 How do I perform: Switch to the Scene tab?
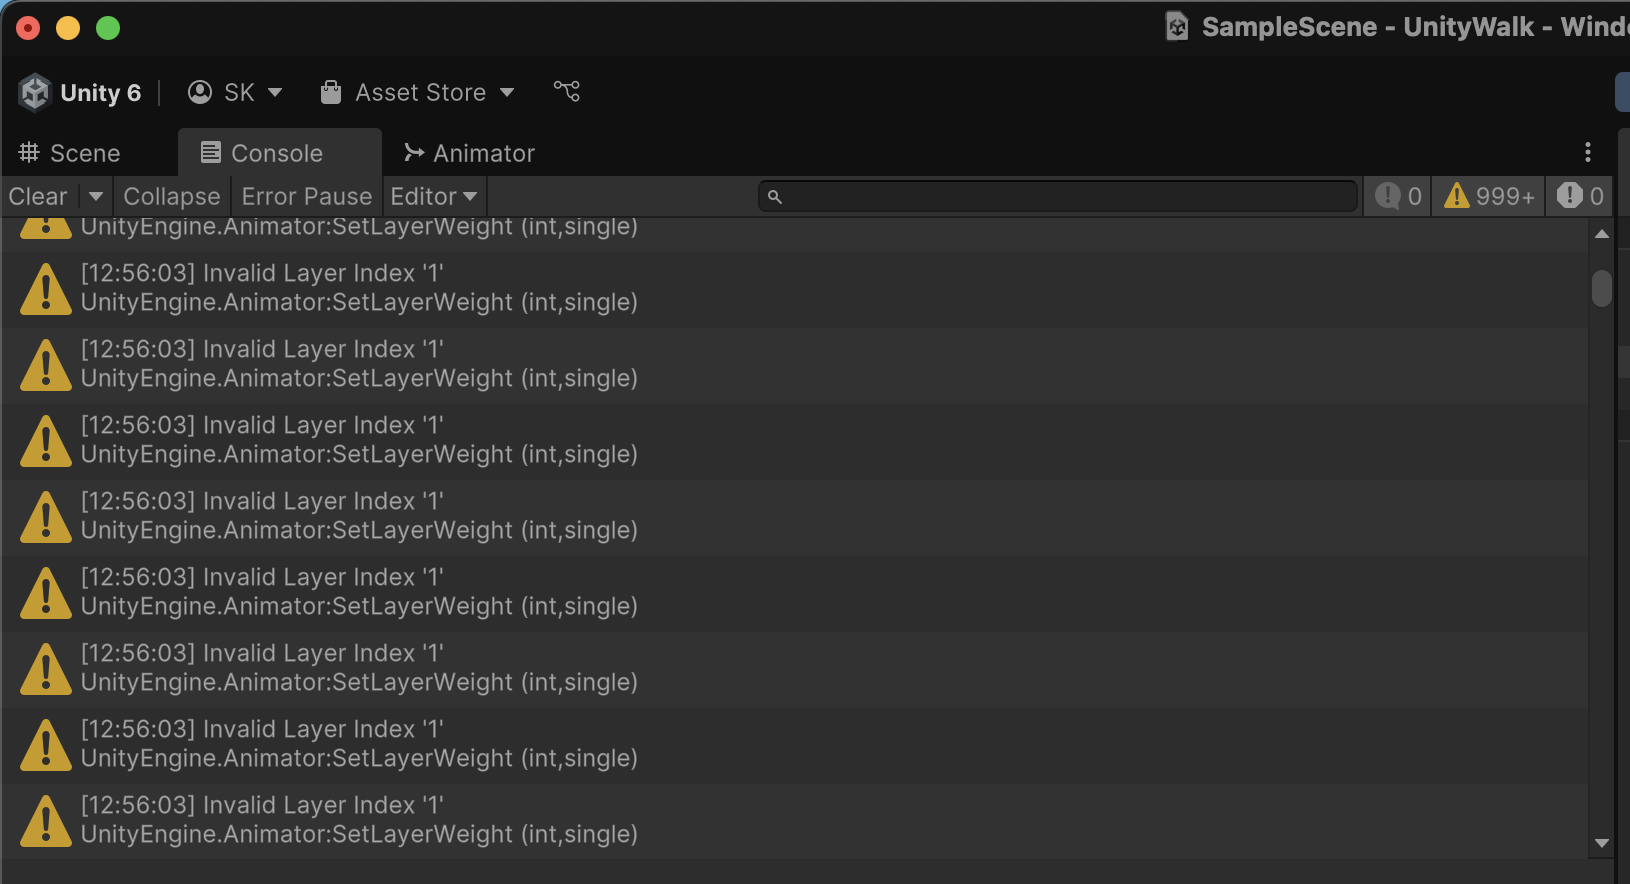pos(70,153)
